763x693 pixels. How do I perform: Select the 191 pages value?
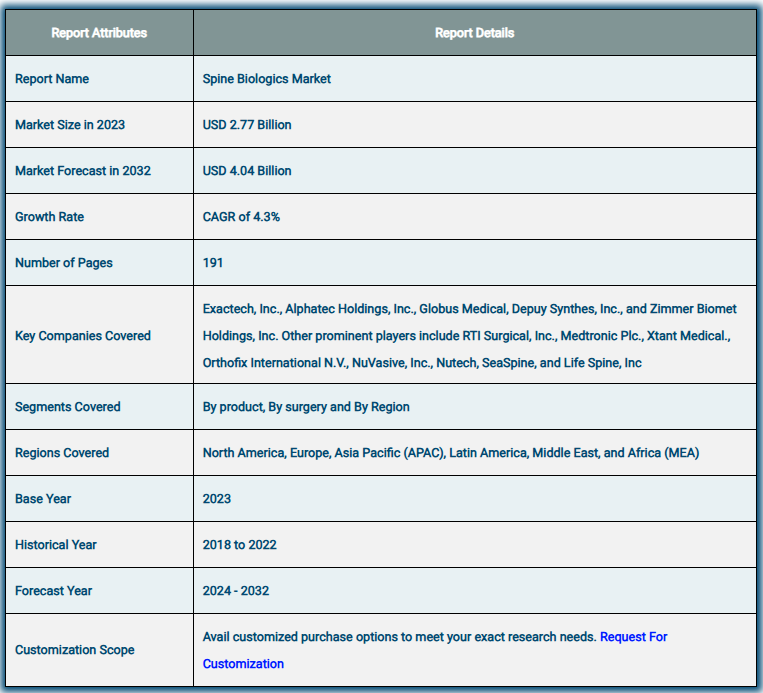[x=213, y=263]
